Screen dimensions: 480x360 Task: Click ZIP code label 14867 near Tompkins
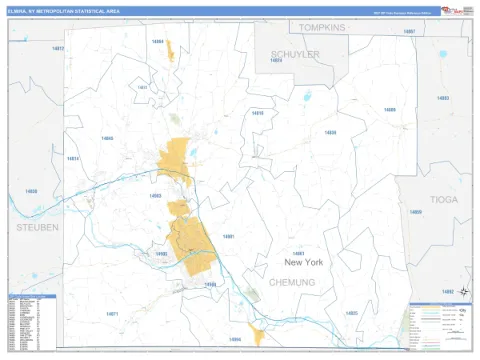pyautogui.click(x=409, y=32)
